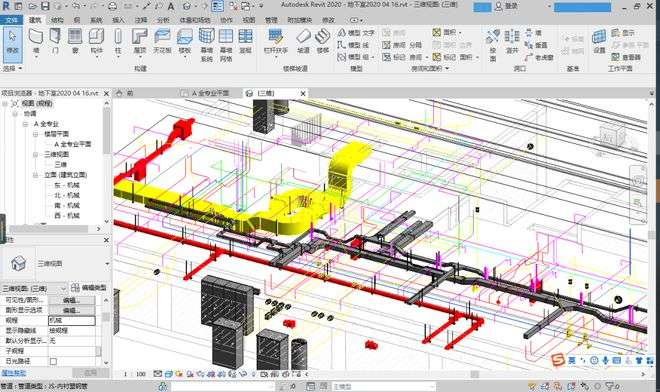Select the 东 - 机械 elevation in browser
This screenshot has width=660, height=392.
67,185
